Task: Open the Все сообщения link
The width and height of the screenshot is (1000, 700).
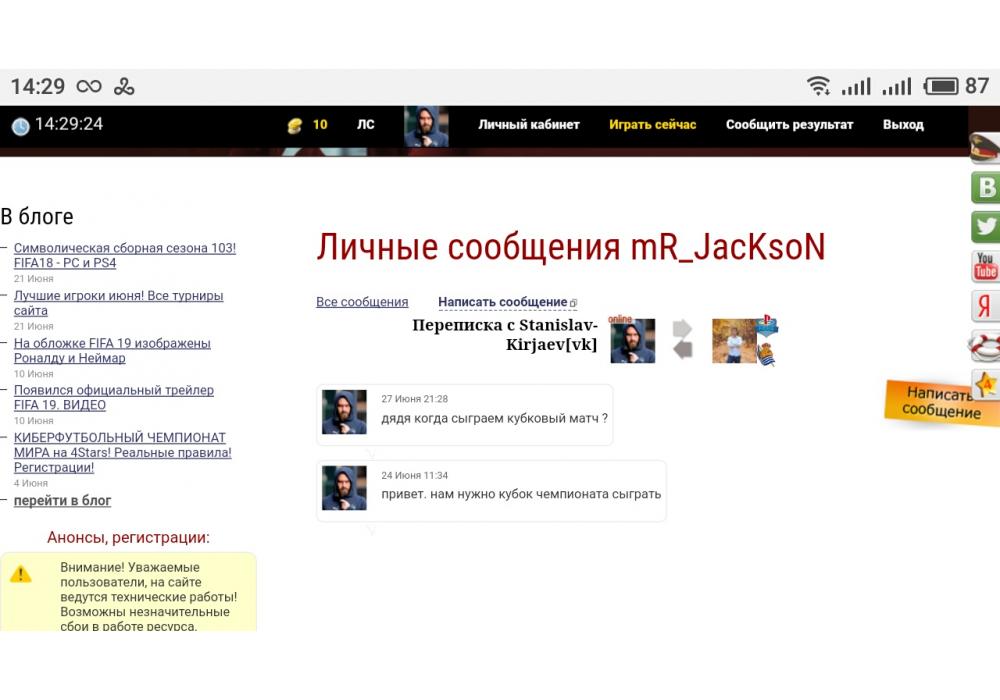Action: point(362,302)
